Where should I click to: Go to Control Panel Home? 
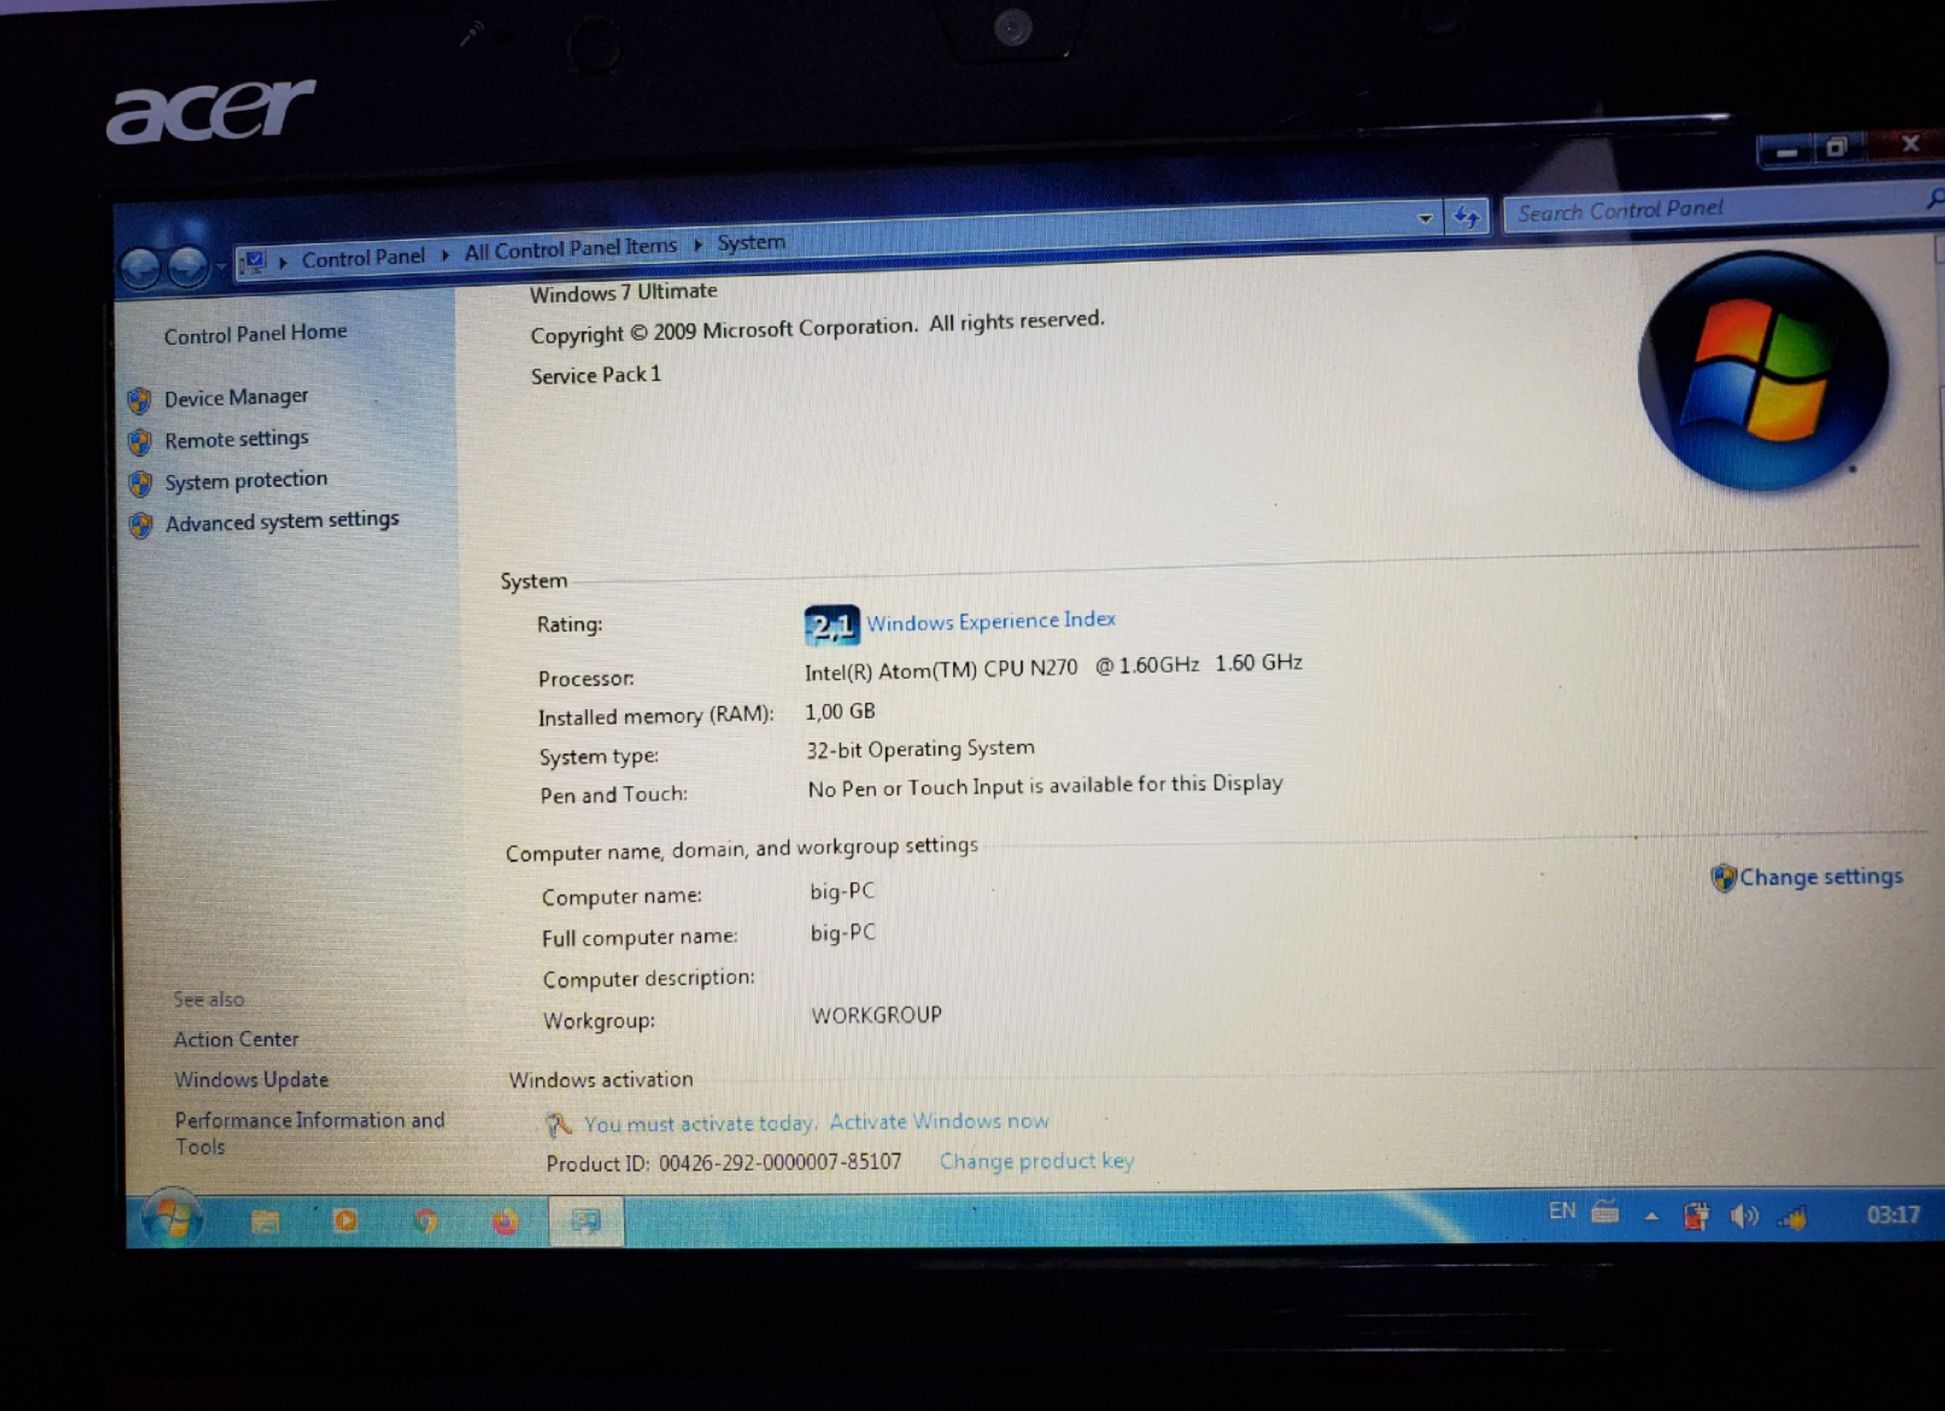tap(255, 334)
